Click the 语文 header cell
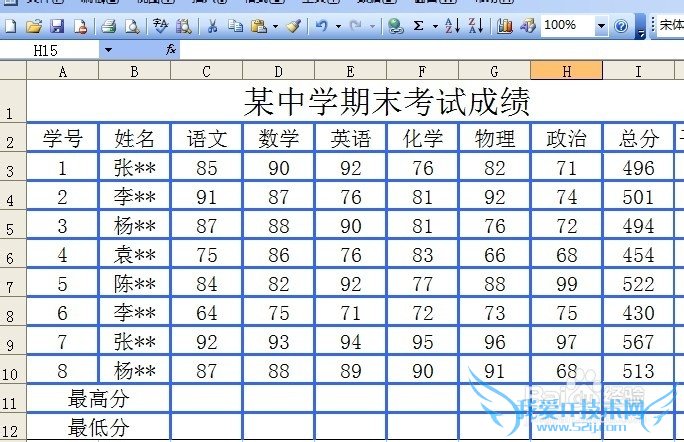 [x=207, y=138]
